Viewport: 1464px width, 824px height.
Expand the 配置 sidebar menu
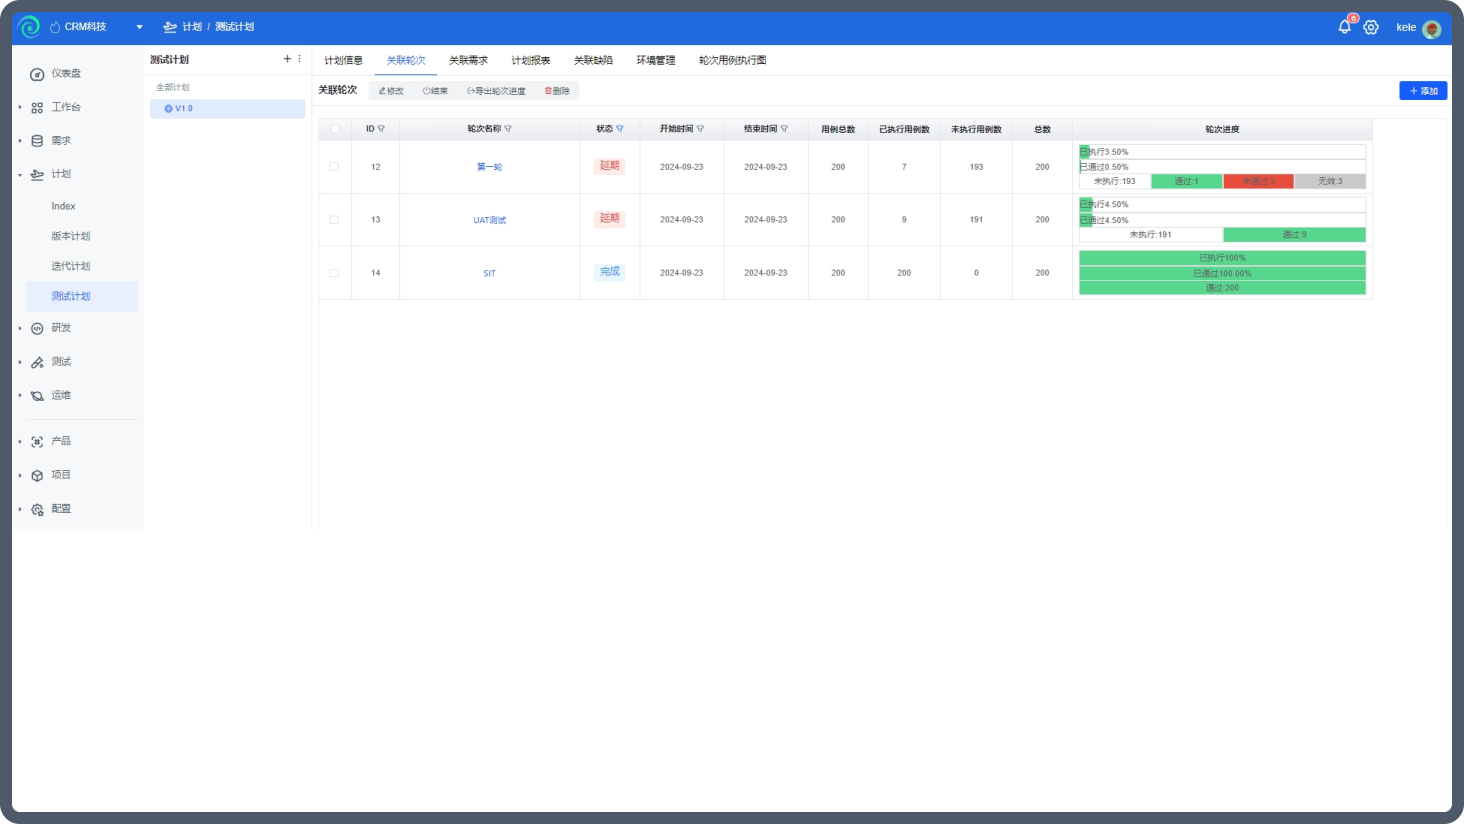point(61,509)
